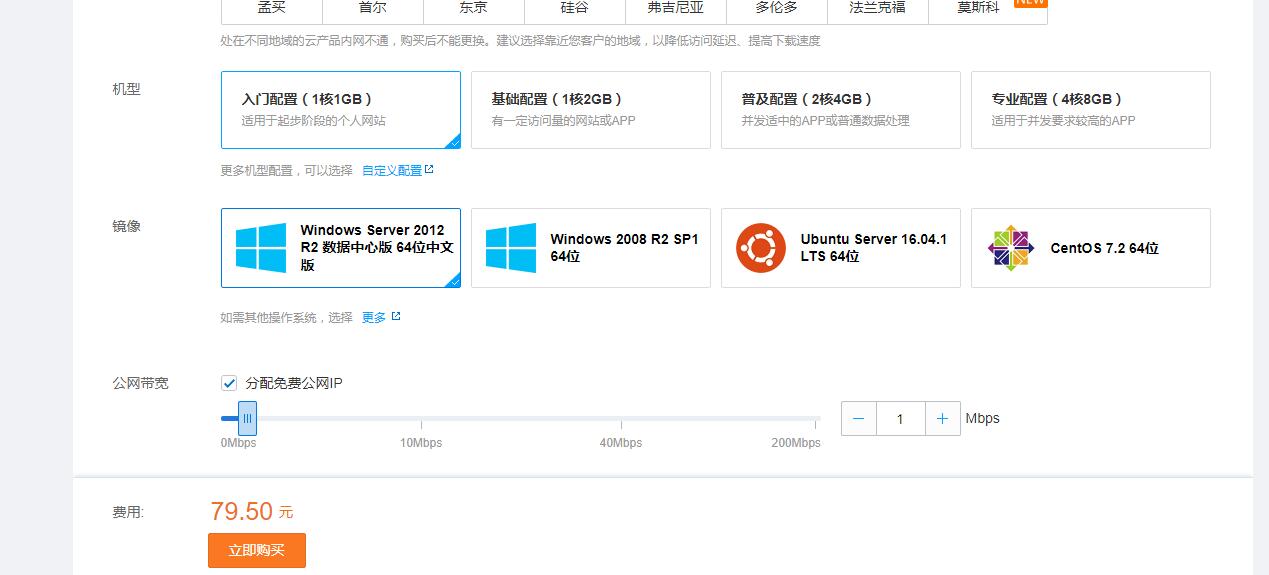Increase bandwidth with the plus button

[x=942, y=419]
